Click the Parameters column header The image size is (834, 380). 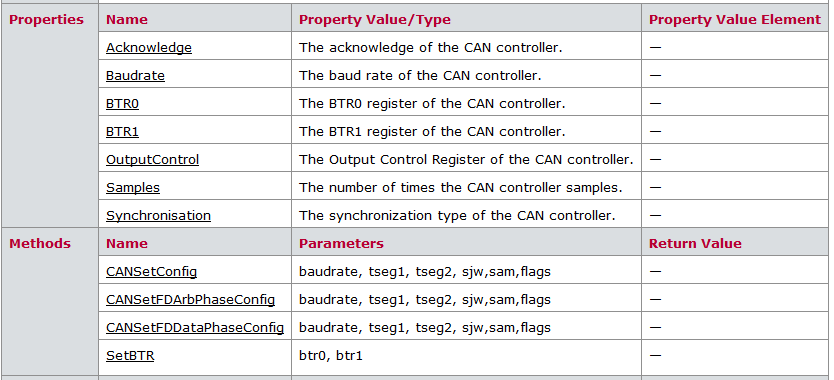(341, 243)
